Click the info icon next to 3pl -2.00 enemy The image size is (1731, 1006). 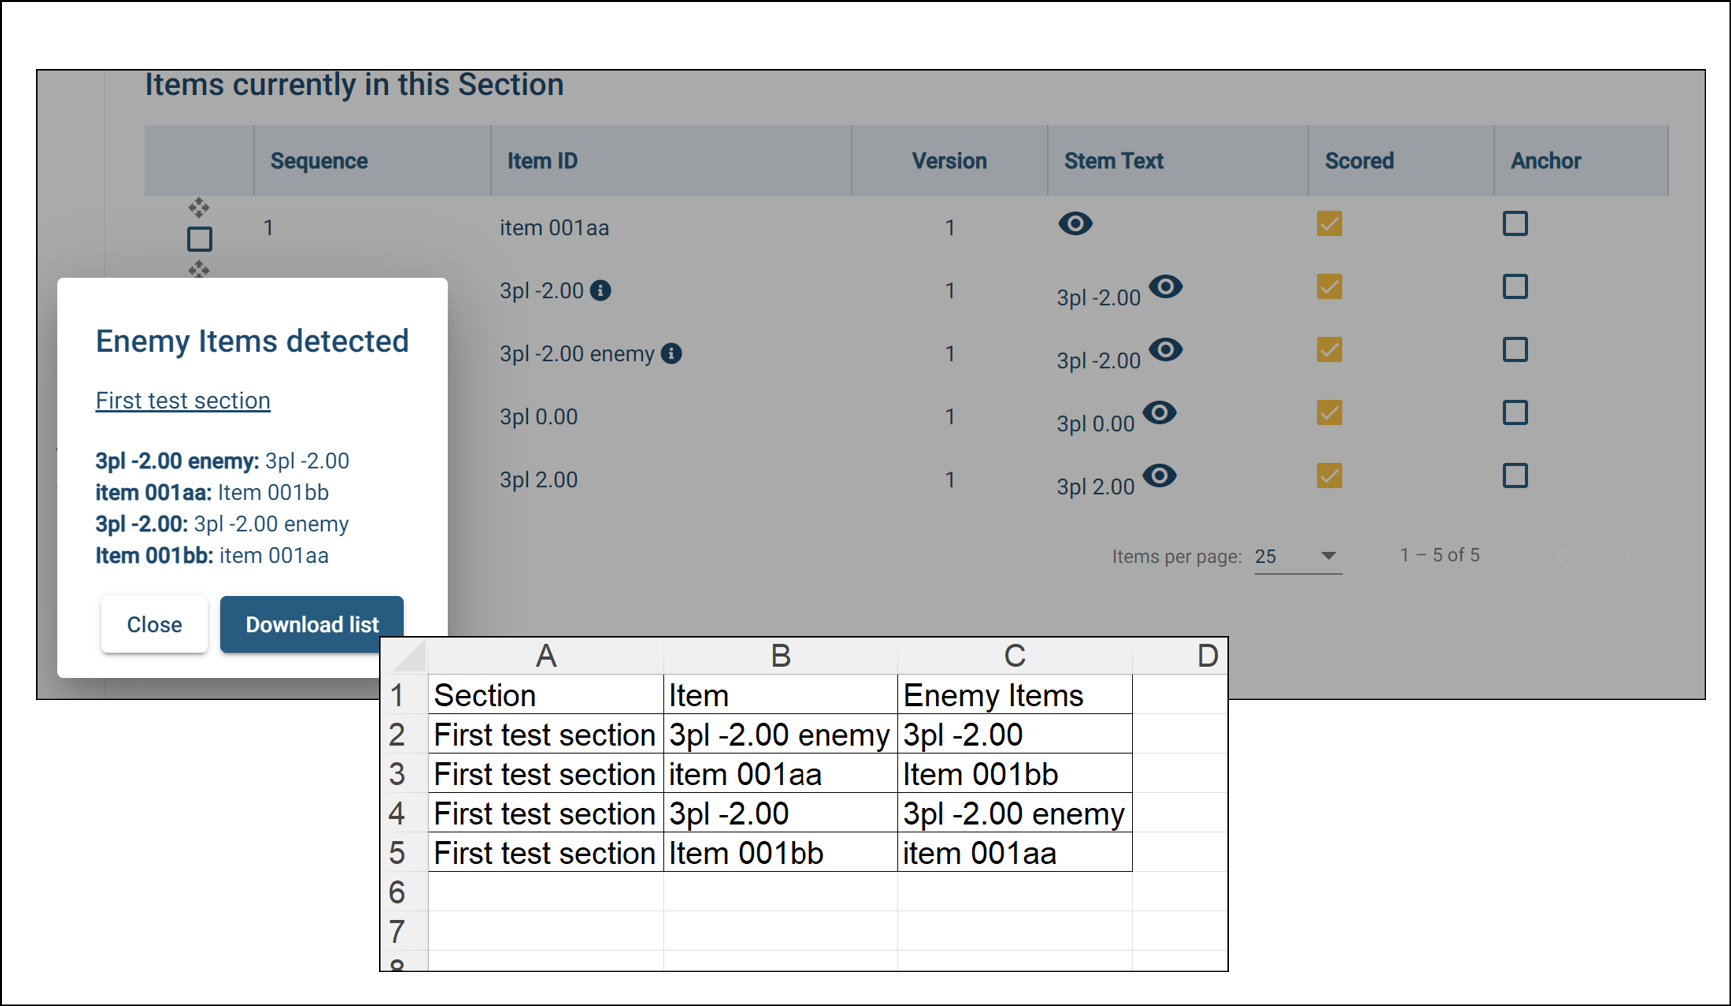672,353
